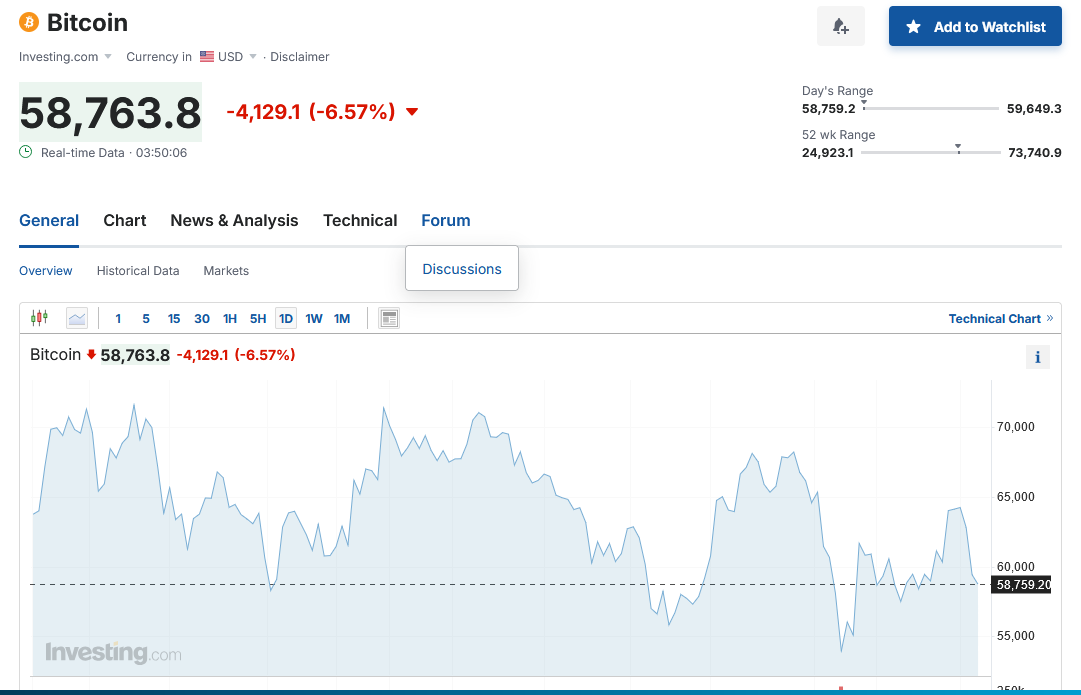Select the 1M chart interval
Image resolution: width=1081 pixels, height=695 pixels.
tap(342, 319)
